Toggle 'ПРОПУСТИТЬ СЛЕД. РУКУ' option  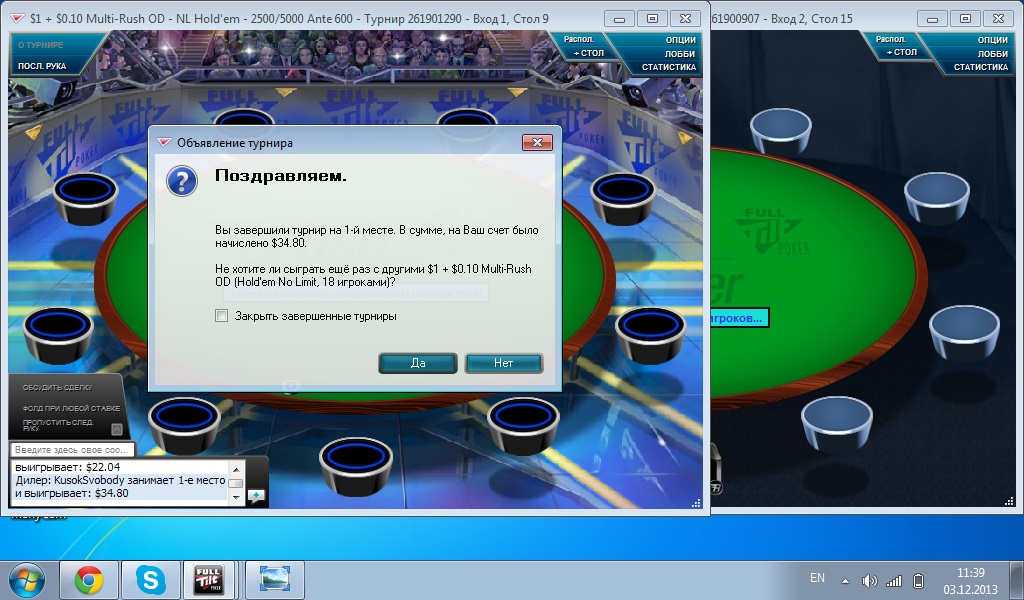pyautogui.click(x=59, y=425)
